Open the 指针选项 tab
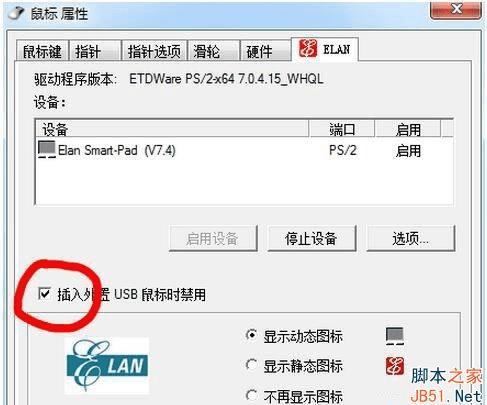This screenshot has height=405, width=487. click(154, 51)
